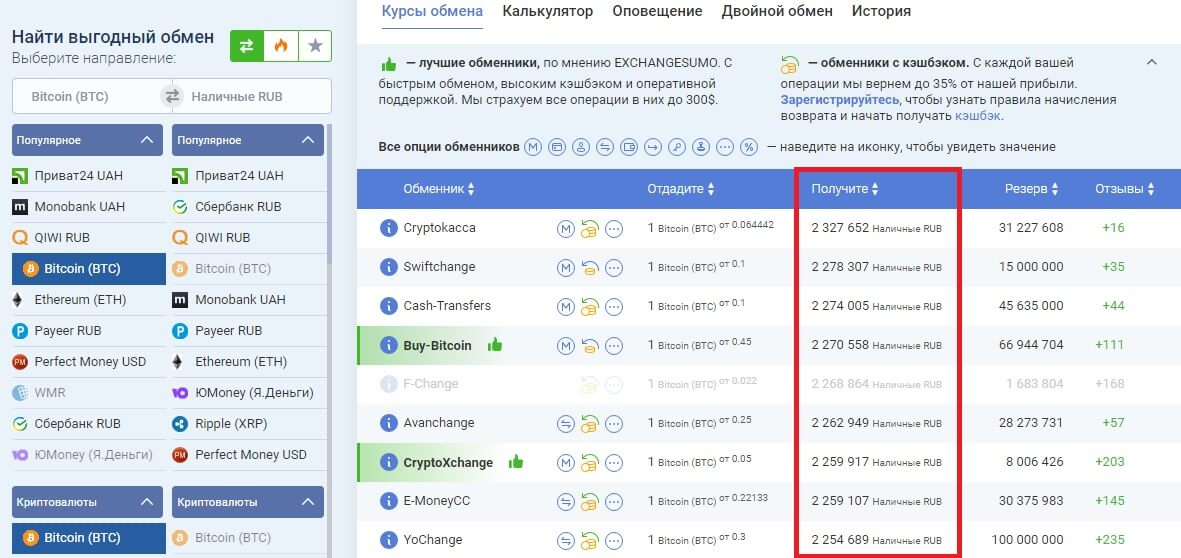Sort table by Получите column
This screenshot has width=1181, height=558.
(845, 189)
